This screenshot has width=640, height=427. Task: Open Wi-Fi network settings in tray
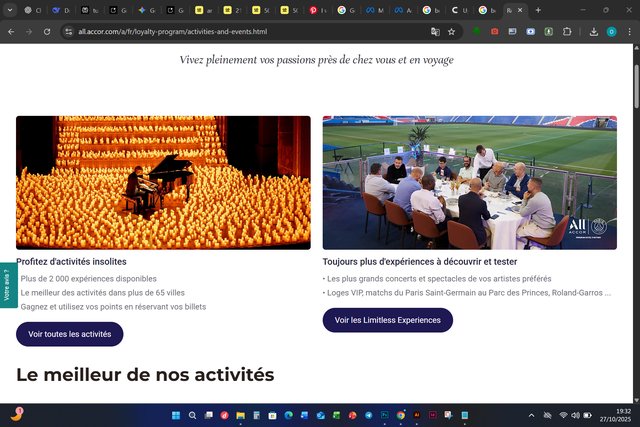pos(563,415)
